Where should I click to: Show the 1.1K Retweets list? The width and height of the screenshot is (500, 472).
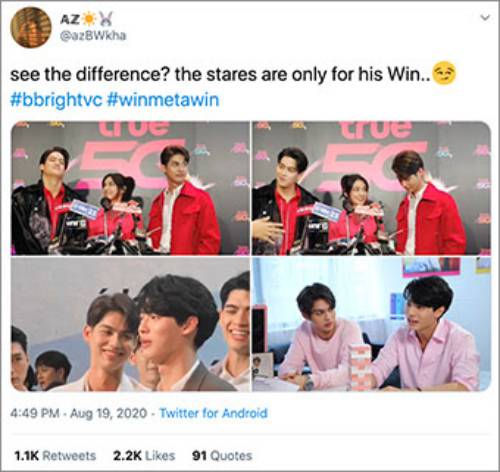pos(55,455)
